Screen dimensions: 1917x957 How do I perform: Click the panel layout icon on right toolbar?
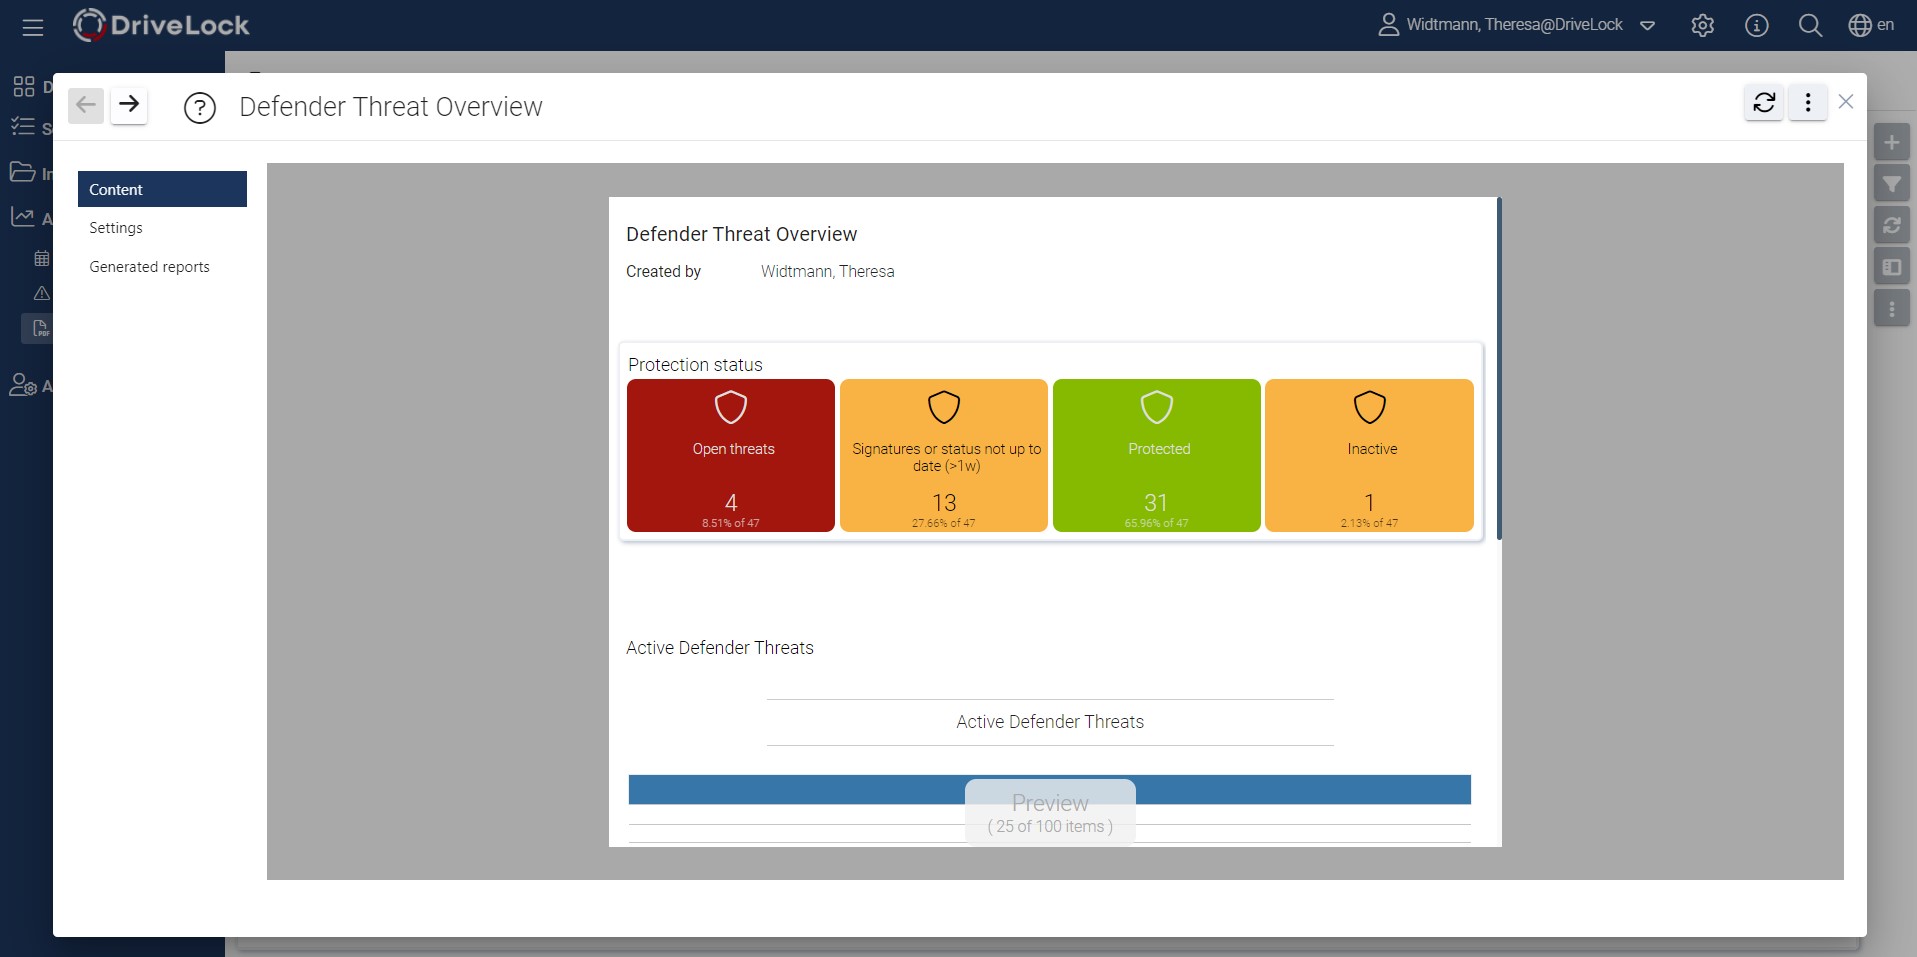click(1892, 267)
